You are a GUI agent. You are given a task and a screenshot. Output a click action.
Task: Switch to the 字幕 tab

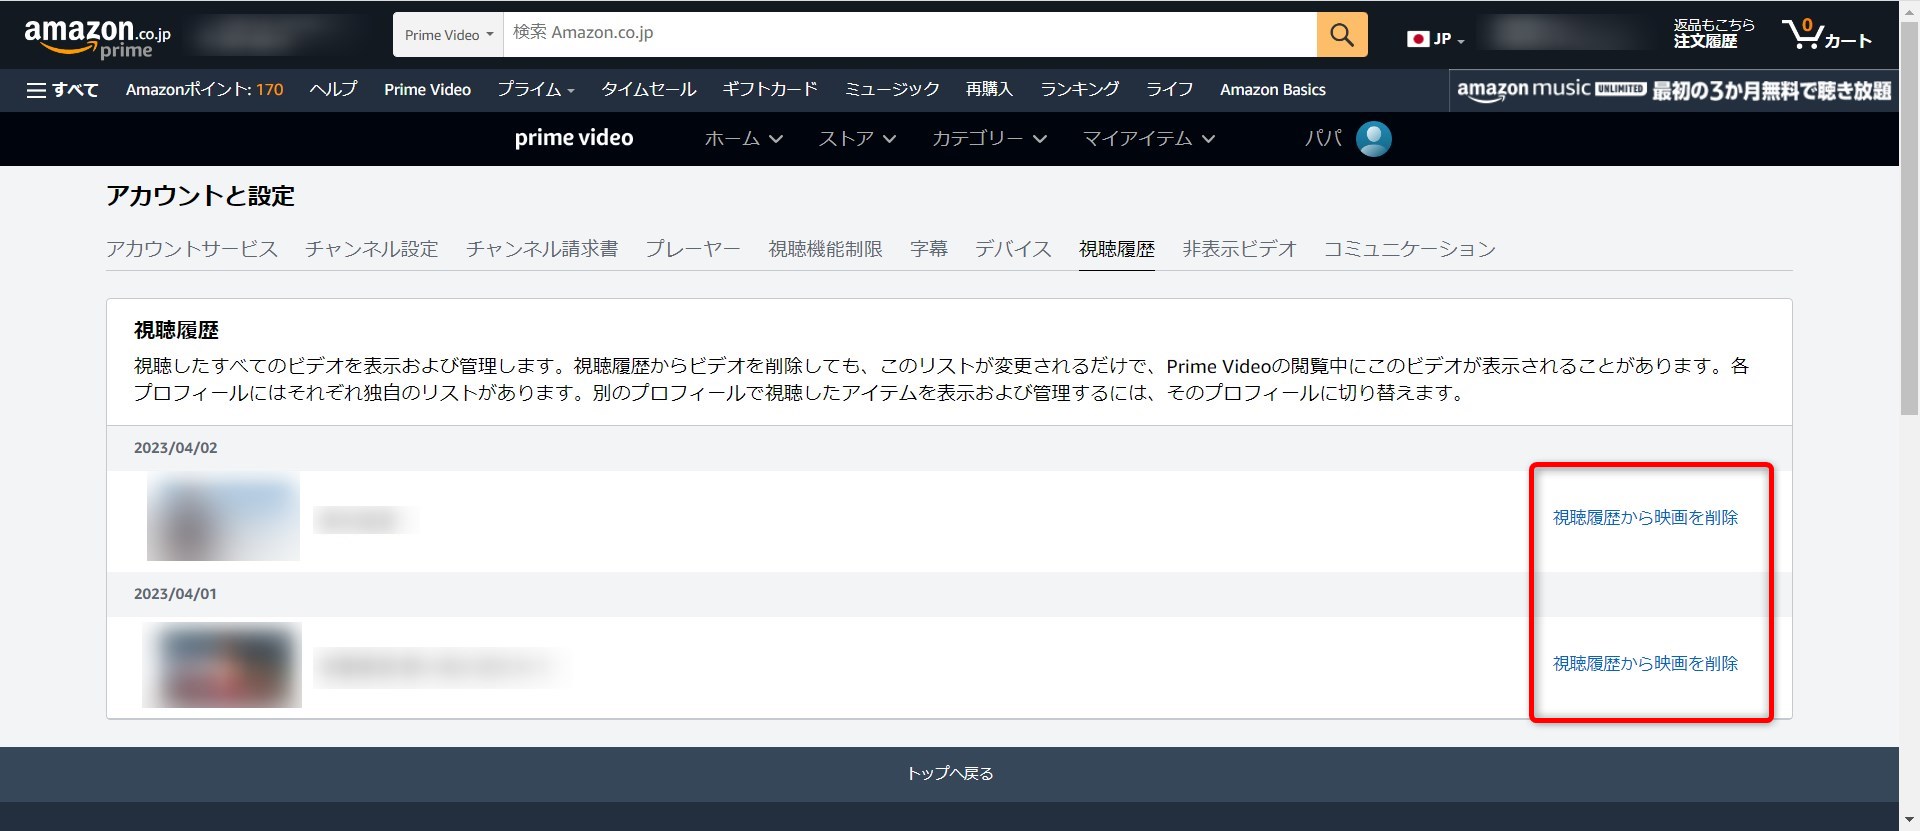[x=929, y=249]
